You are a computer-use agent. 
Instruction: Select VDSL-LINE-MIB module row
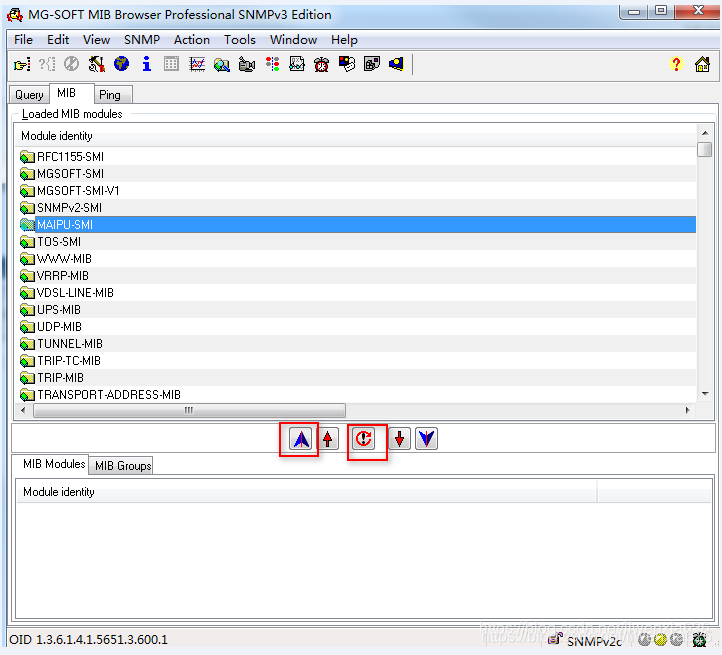[x=357, y=293]
